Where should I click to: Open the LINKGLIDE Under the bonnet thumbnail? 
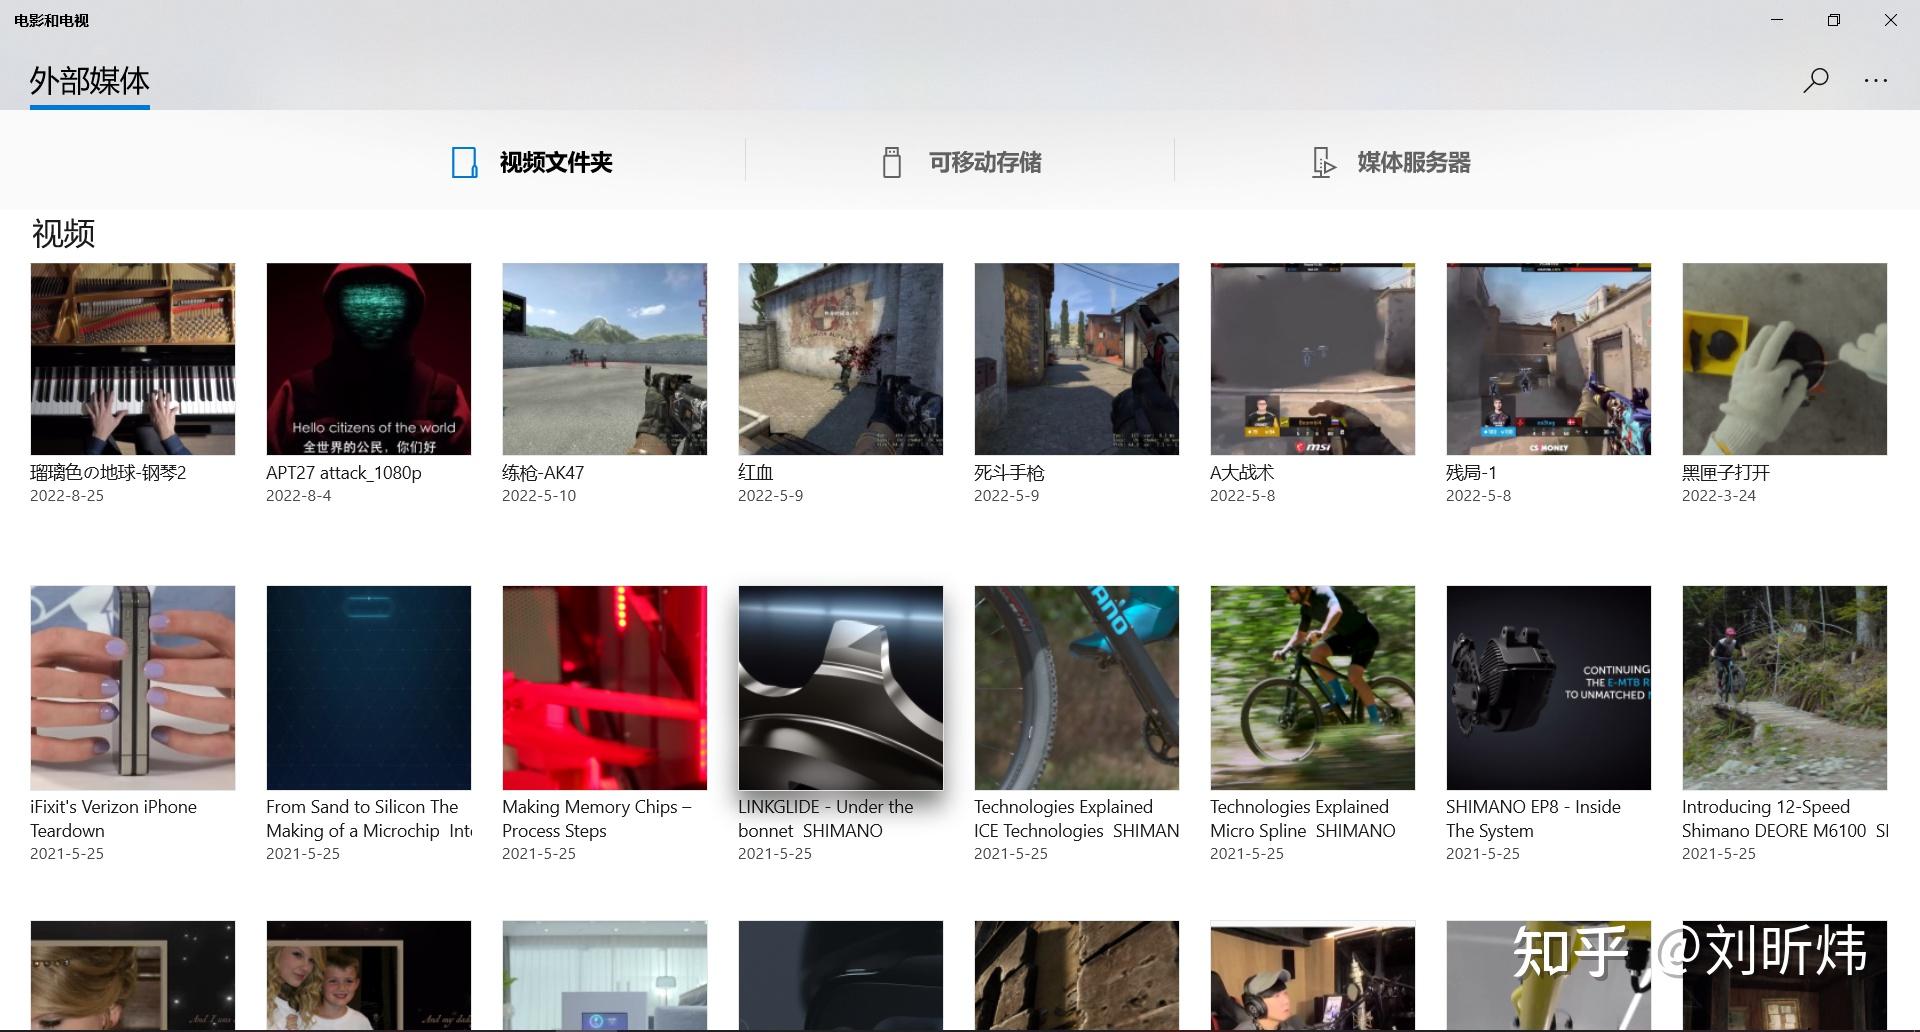click(x=841, y=688)
